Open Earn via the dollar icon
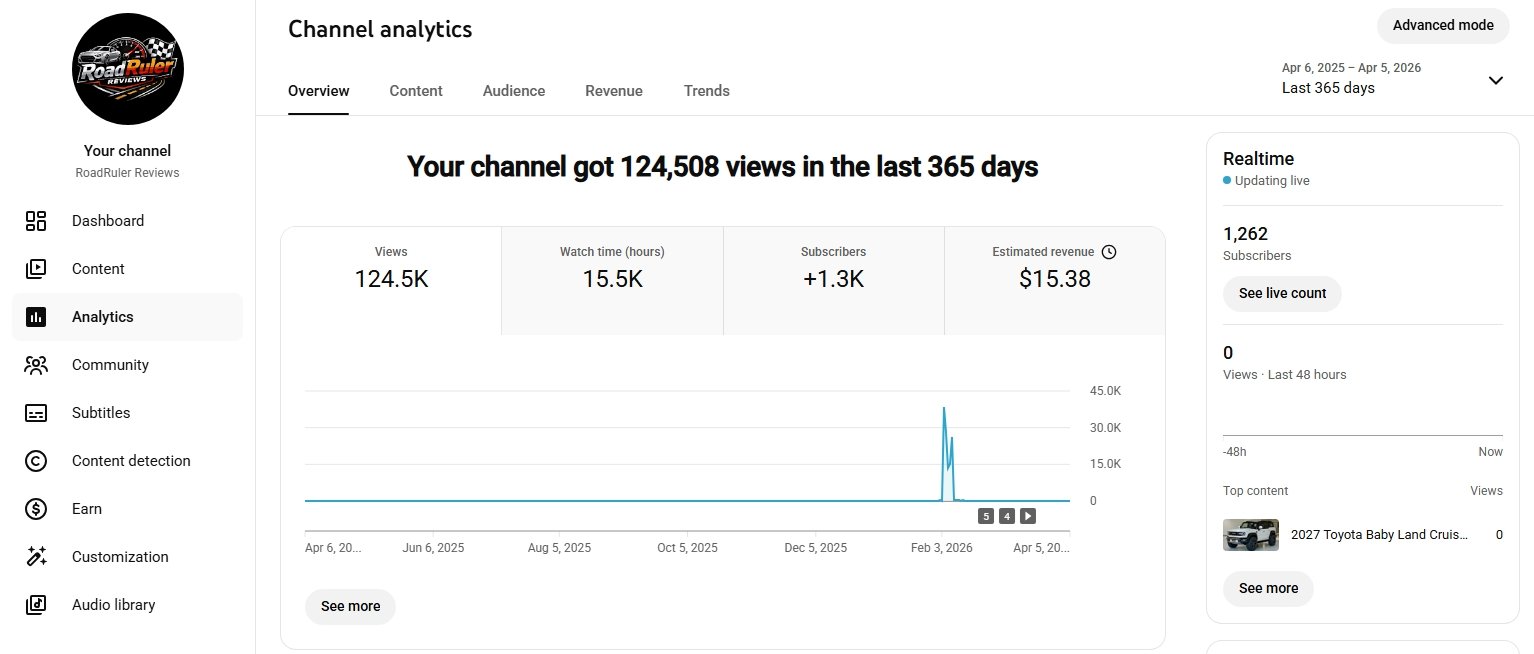1534x654 pixels. point(36,509)
